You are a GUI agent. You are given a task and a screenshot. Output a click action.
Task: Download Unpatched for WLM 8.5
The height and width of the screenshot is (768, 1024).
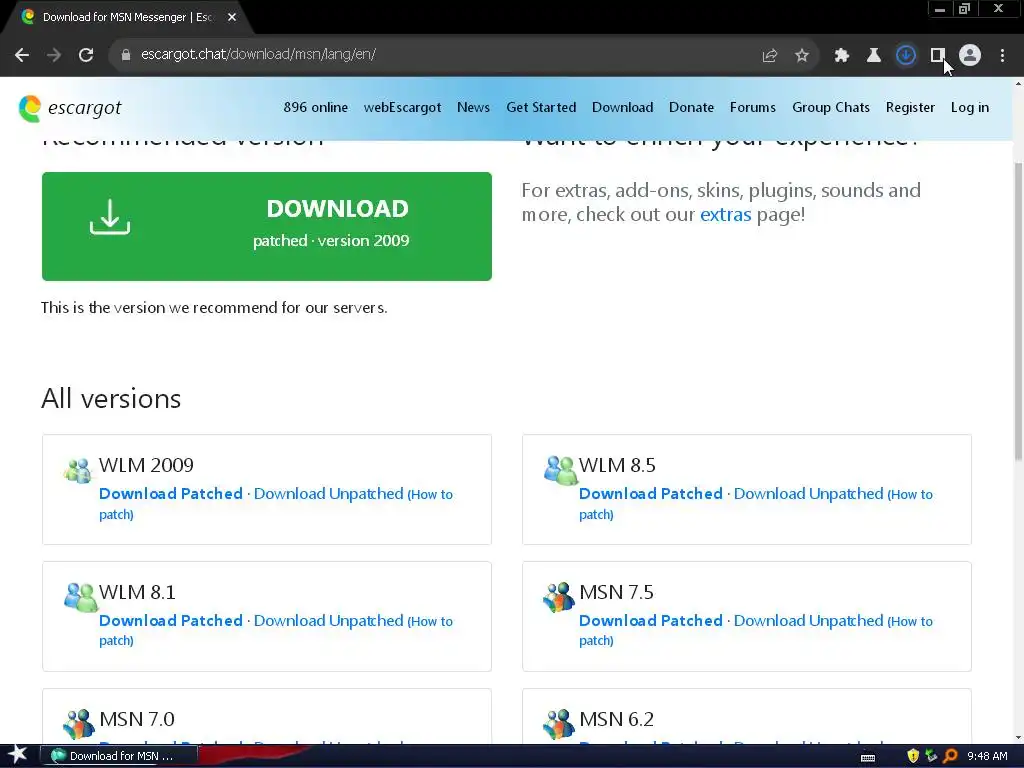click(808, 494)
